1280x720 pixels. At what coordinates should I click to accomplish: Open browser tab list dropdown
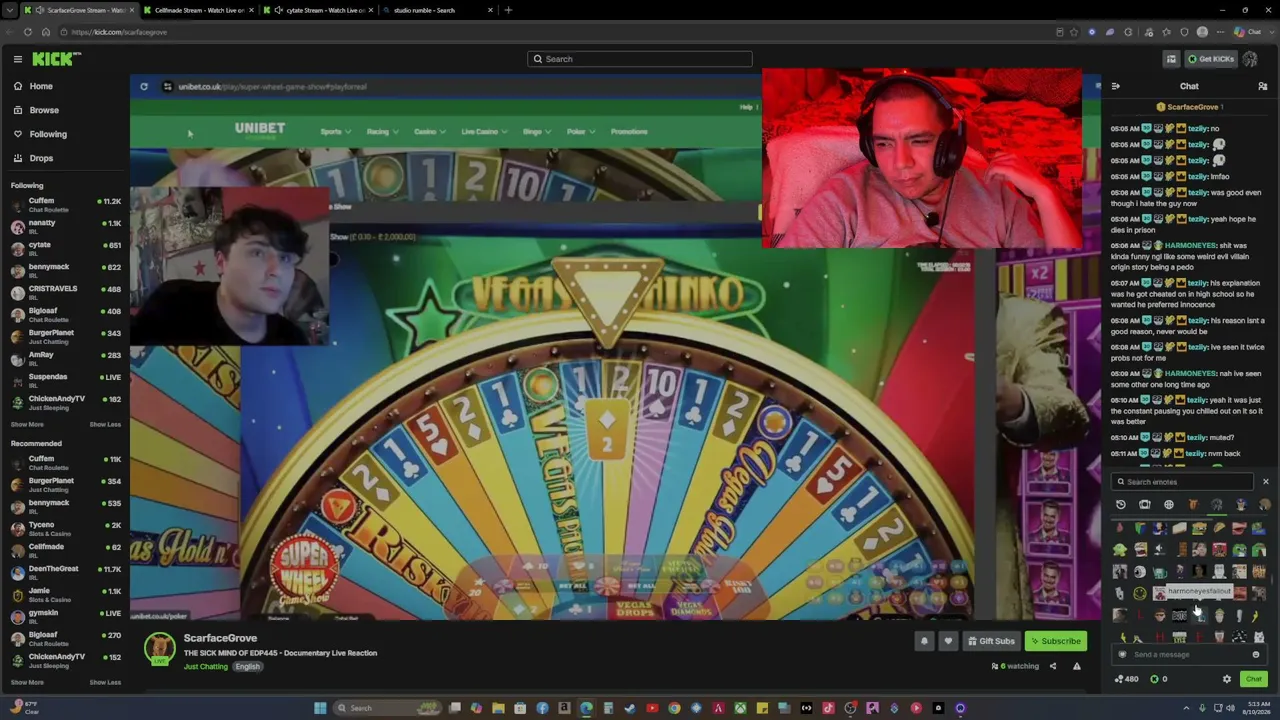point(9,10)
